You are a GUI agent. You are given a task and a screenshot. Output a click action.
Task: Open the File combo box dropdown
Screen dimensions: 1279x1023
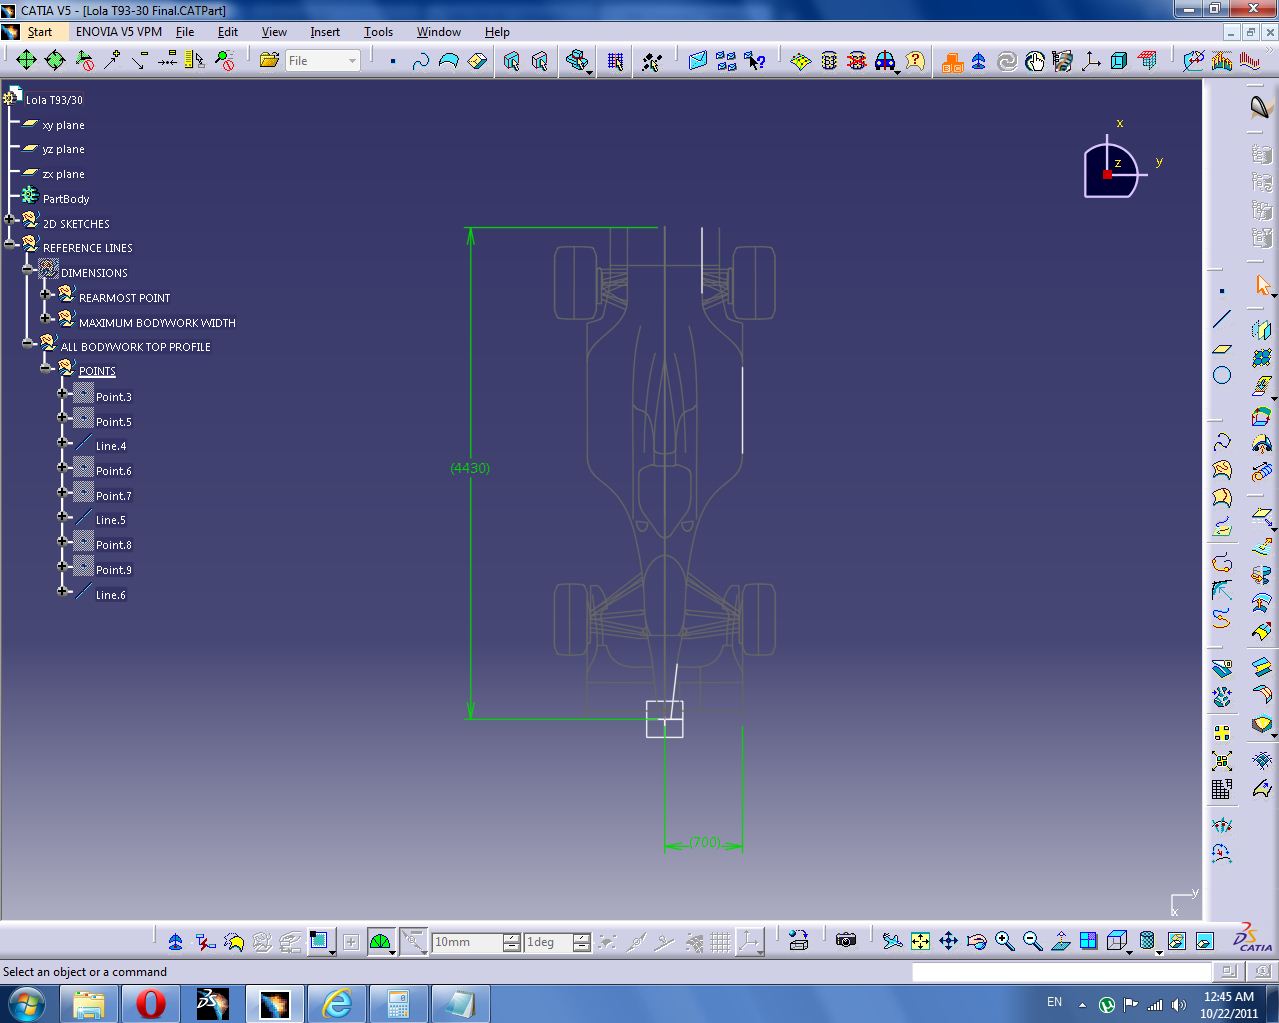click(x=352, y=60)
